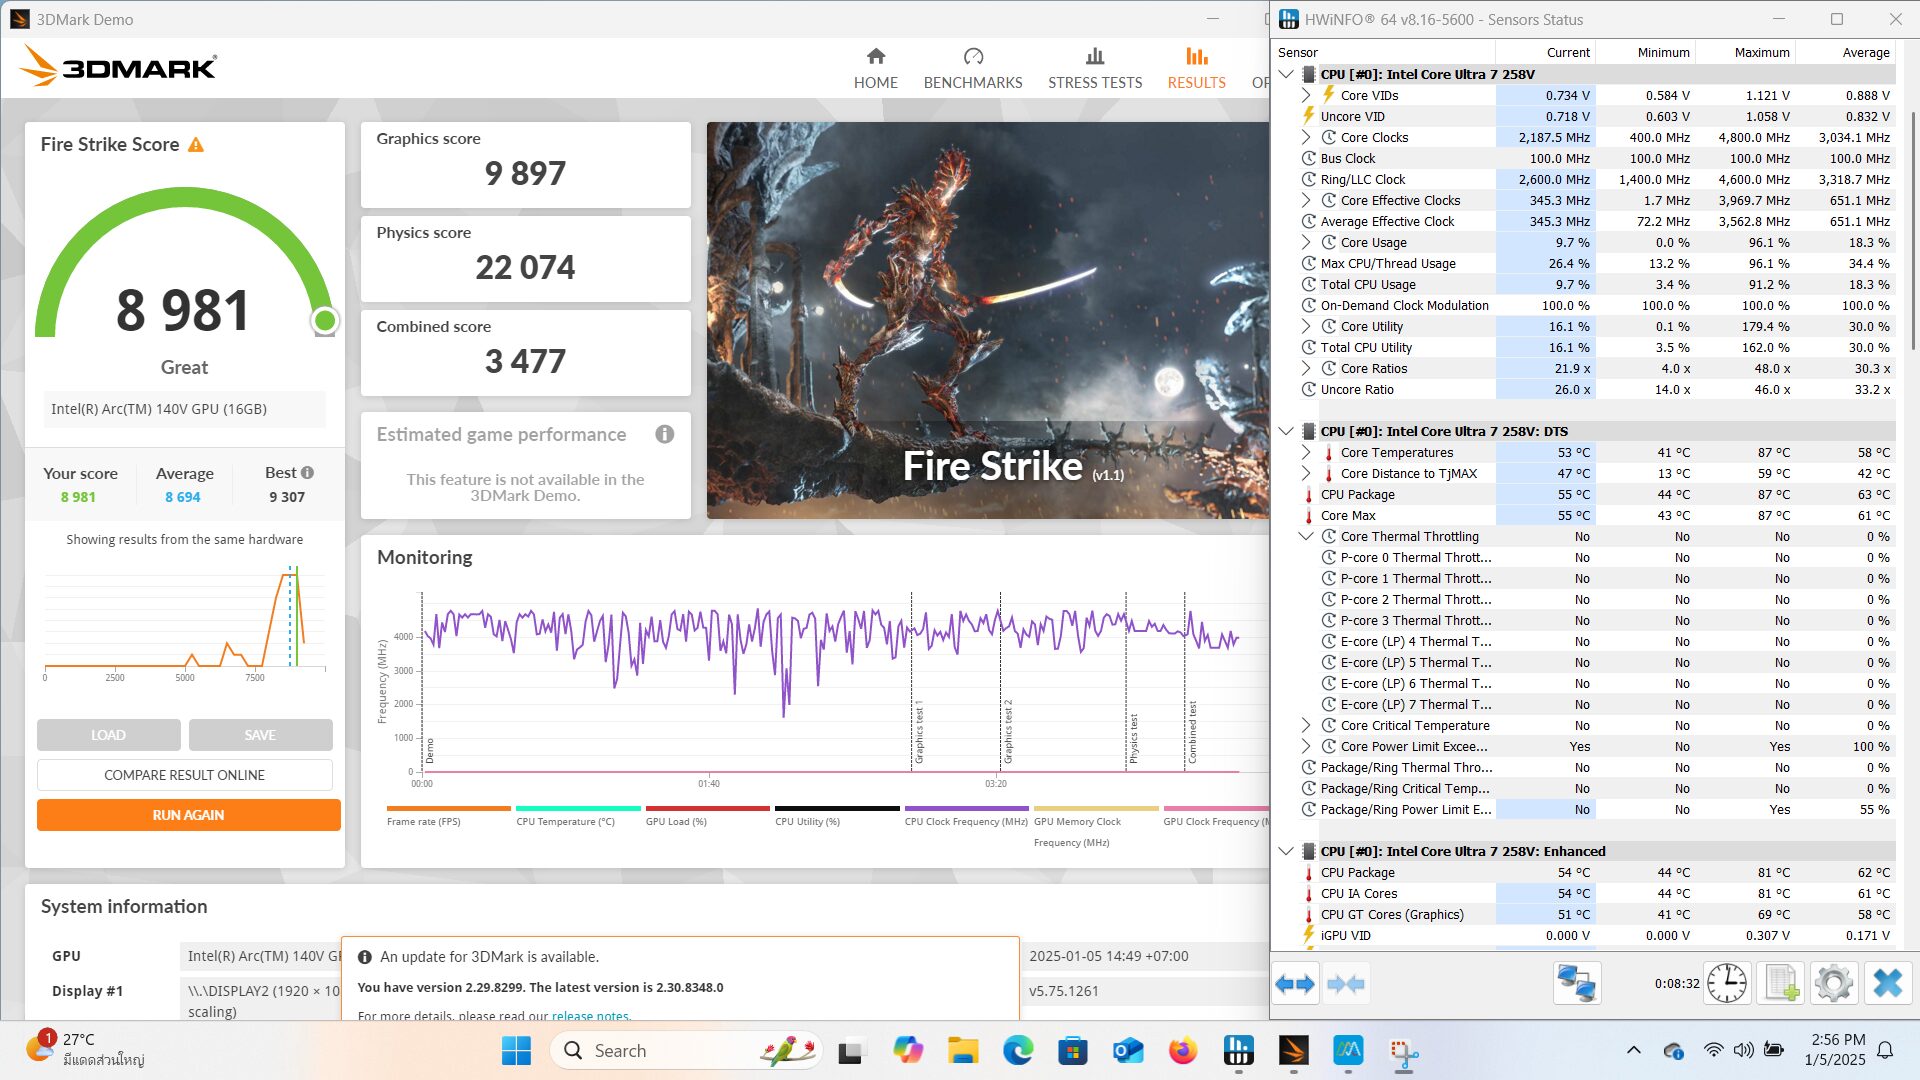The image size is (1920, 1080).
Task: Switch to HWiNFO taskbar icon
Action: tap(1238, 1051)
